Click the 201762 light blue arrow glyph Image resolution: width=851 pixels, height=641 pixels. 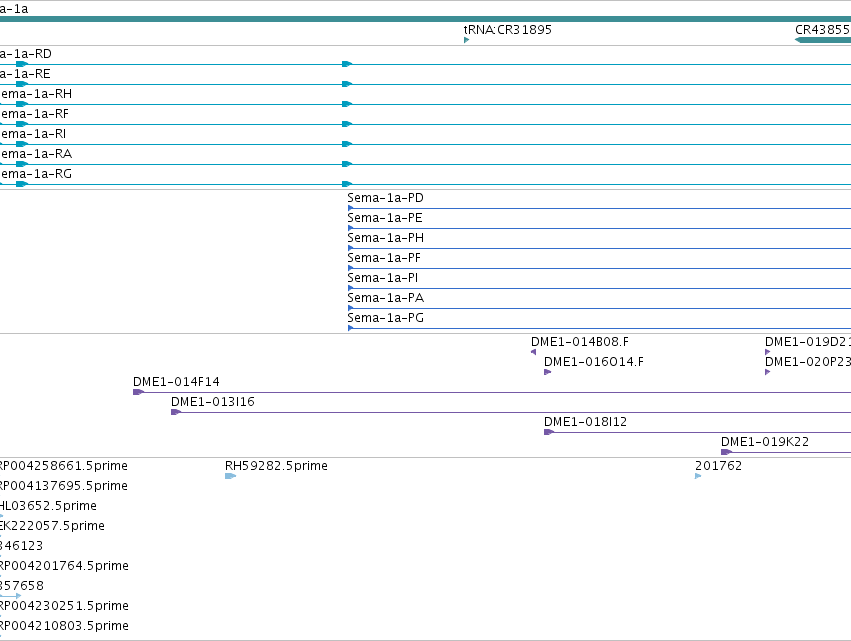tap(698, 476)
